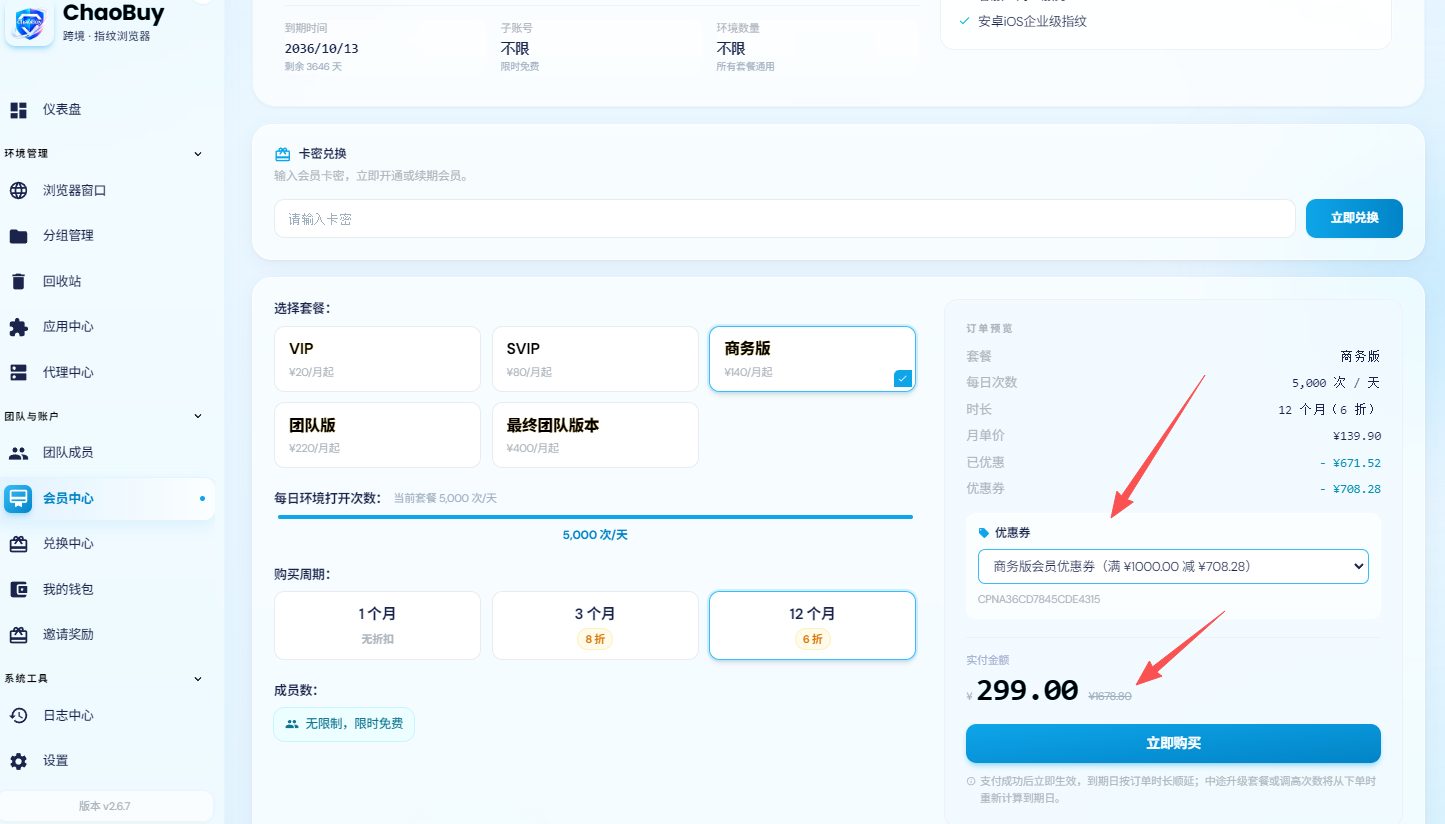
Task: Click the 立即兑换 button
Action: click(x=1354, y=218)
